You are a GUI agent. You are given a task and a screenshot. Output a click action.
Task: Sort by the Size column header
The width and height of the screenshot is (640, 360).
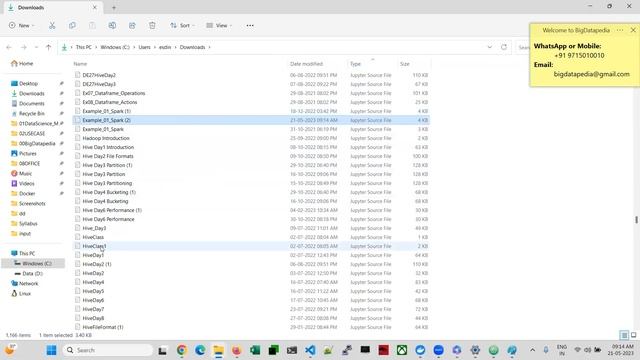click(405, 64)
